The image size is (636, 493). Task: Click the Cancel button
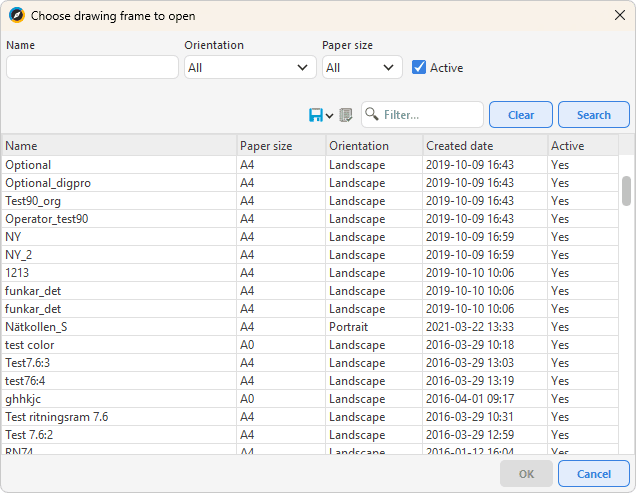[593, 473]
